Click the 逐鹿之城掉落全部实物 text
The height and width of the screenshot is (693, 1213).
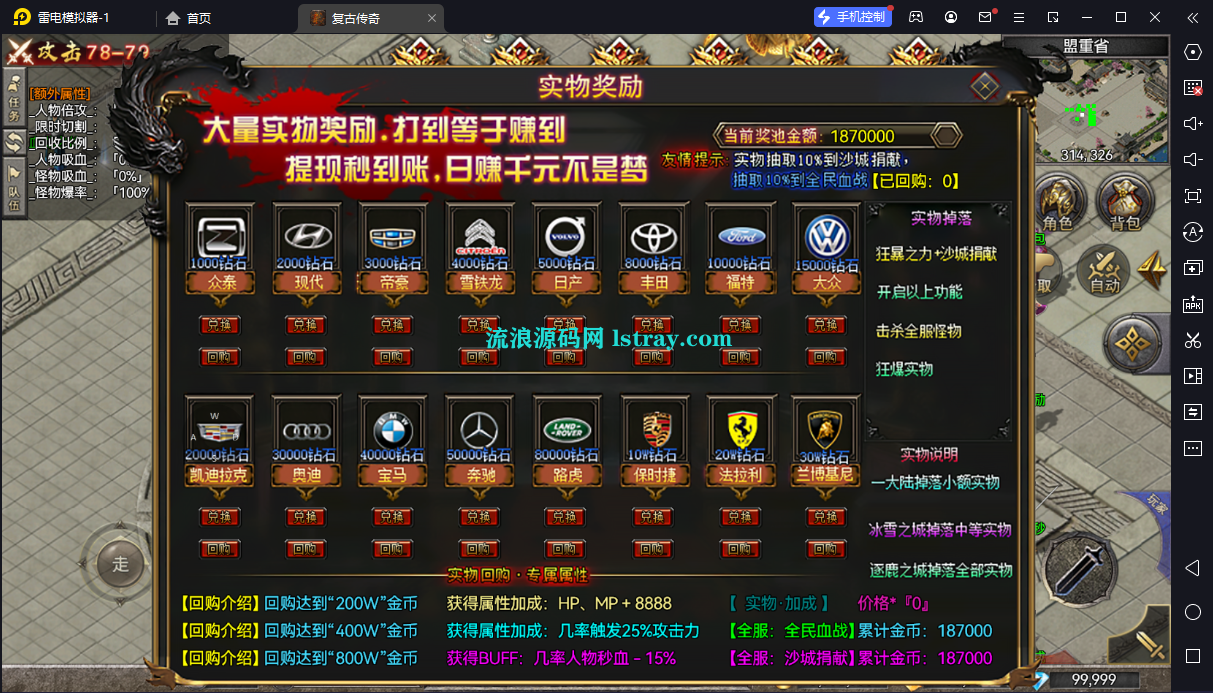[941, 570]
